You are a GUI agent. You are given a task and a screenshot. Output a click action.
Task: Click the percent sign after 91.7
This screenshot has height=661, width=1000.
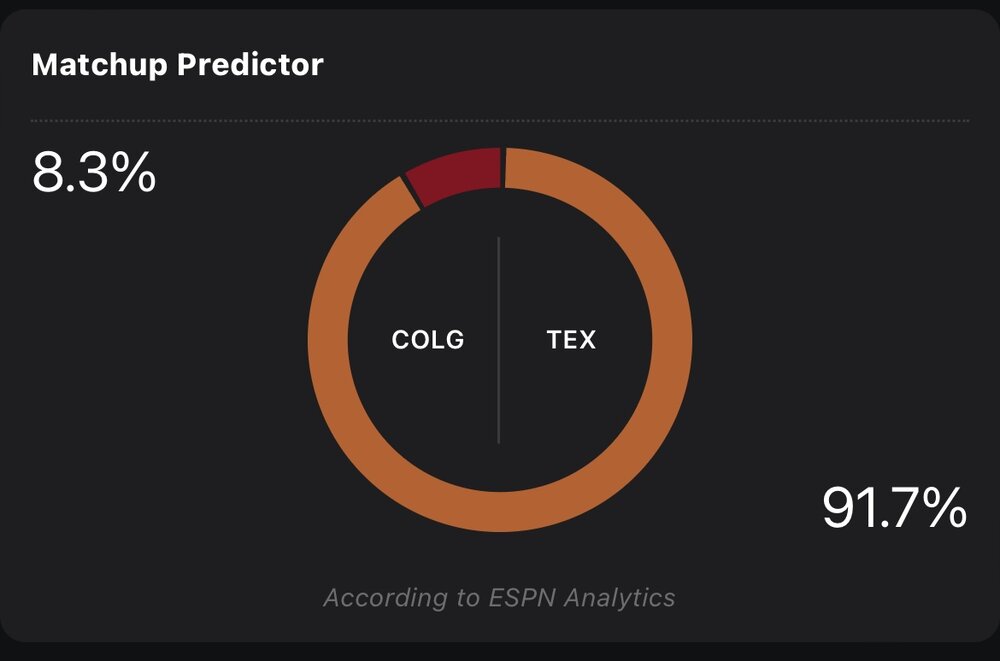tap(945, 507)
